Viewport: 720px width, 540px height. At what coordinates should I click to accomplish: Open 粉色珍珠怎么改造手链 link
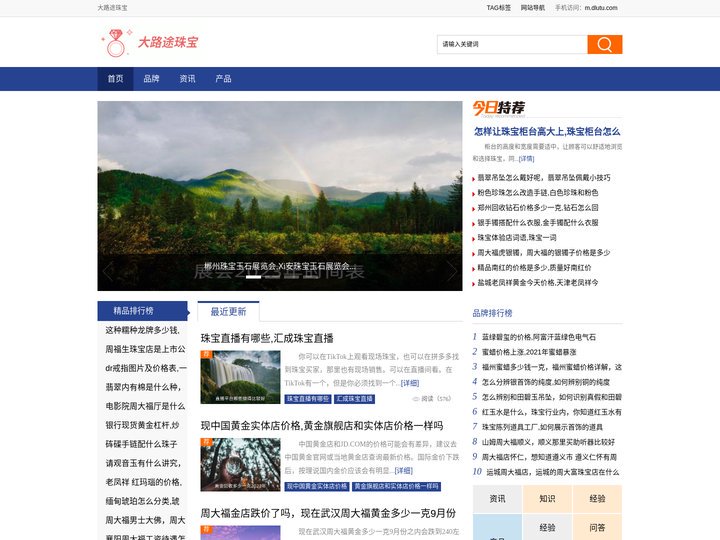pyautogui.click(x=538, y=193)
